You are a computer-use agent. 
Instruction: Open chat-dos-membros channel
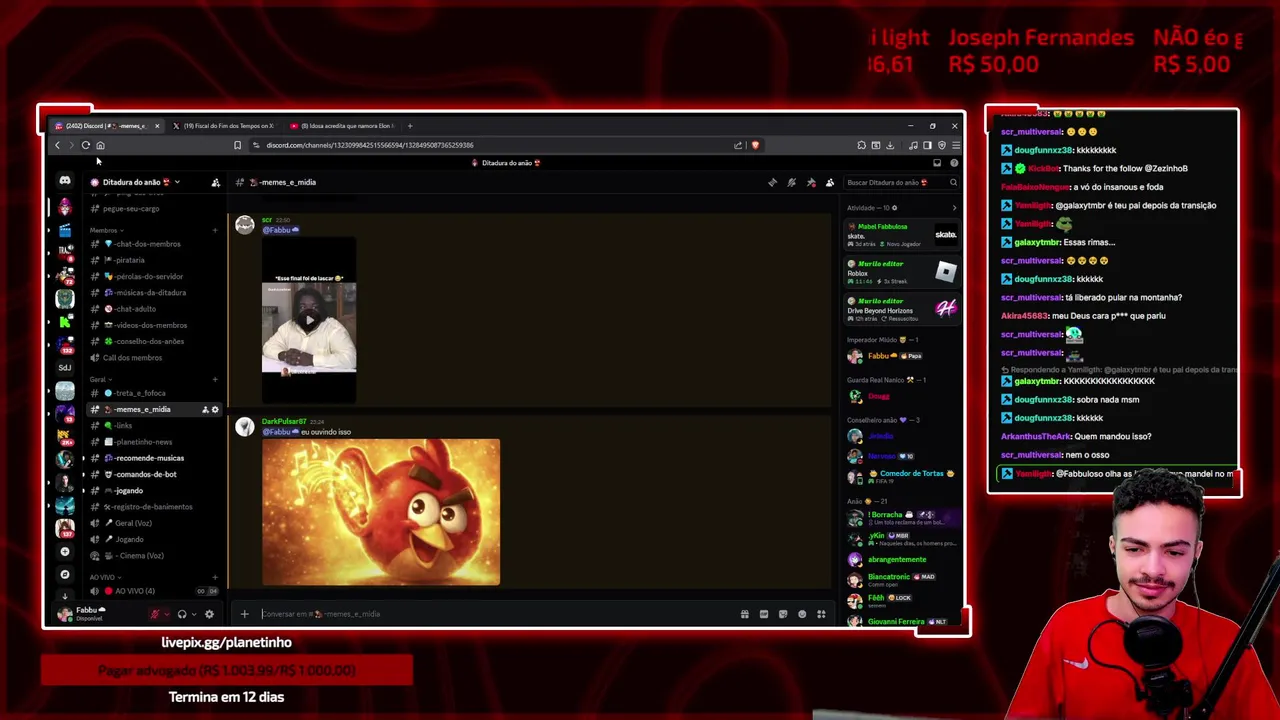[x=154, y=244]
